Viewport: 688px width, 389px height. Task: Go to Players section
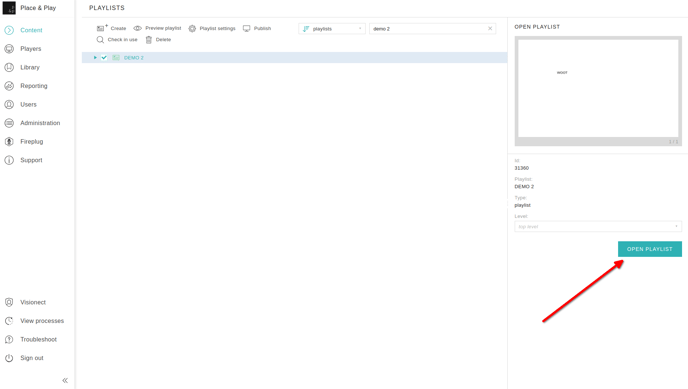pos(30,49)
